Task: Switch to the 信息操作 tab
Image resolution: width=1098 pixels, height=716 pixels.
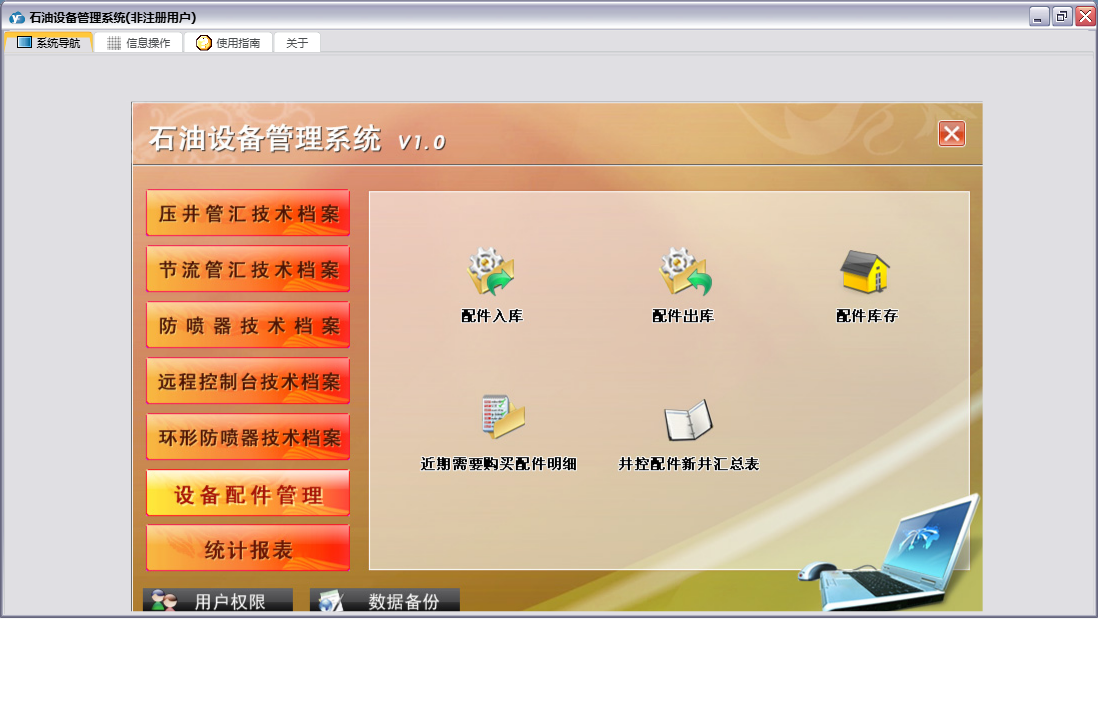Action: coord(139,43)
